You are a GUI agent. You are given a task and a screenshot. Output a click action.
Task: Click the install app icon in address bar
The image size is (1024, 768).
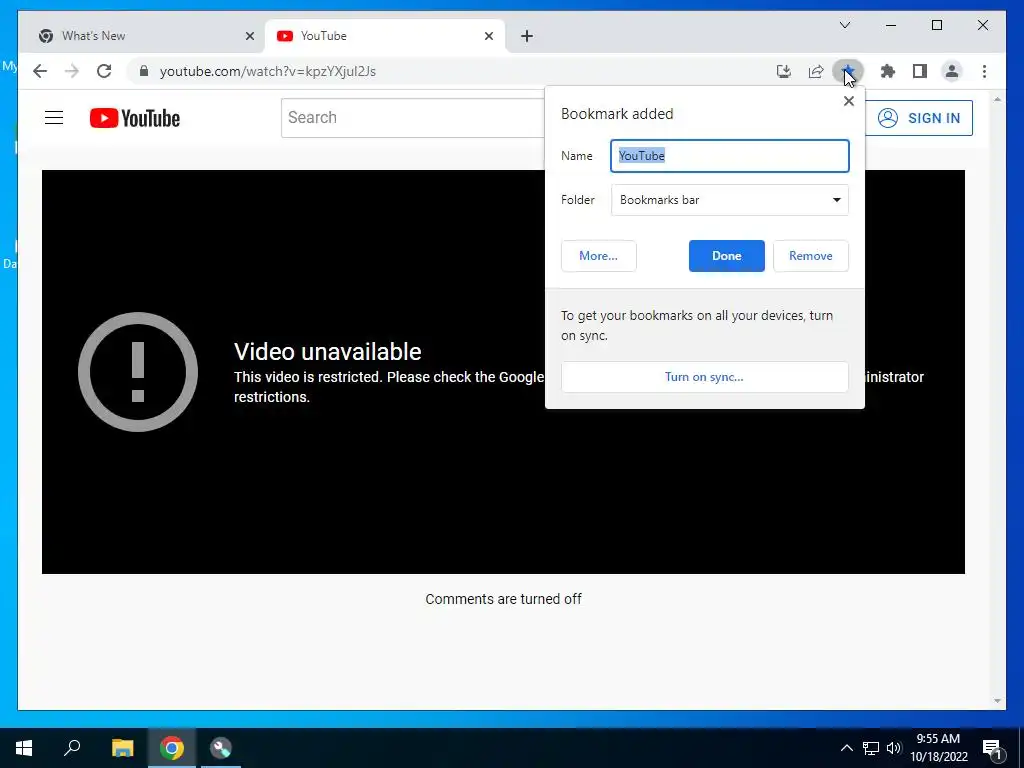click(x=784, y=71)
